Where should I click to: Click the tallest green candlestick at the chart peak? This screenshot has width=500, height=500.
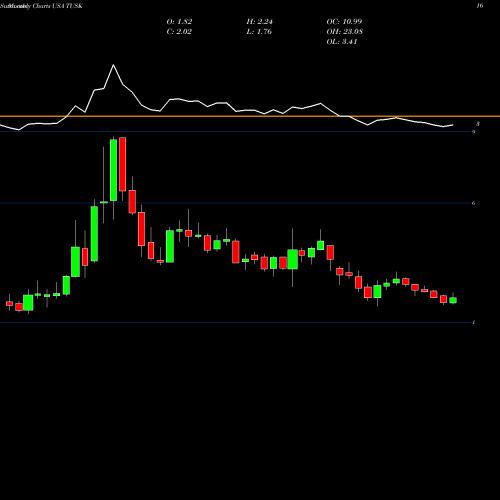[113, 170]
